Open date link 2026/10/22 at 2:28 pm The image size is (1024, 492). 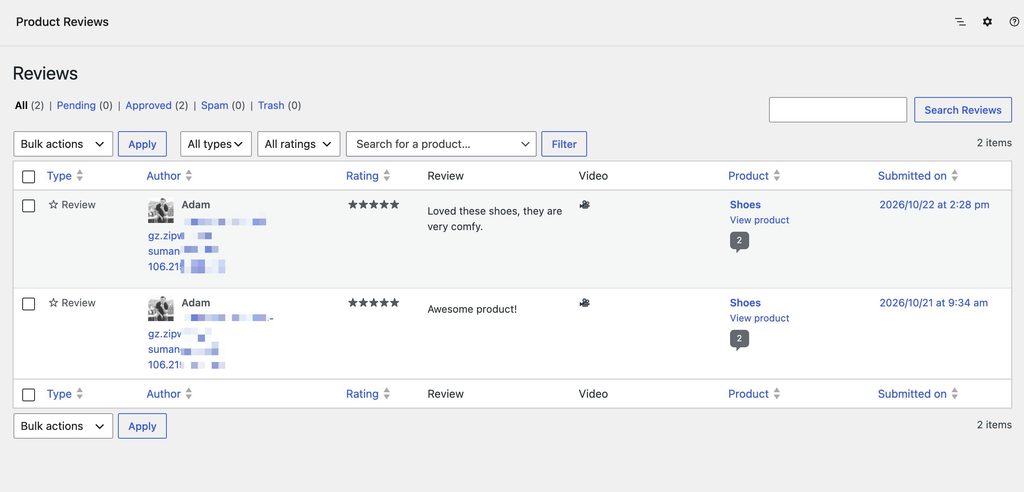[x=935, y=205]
